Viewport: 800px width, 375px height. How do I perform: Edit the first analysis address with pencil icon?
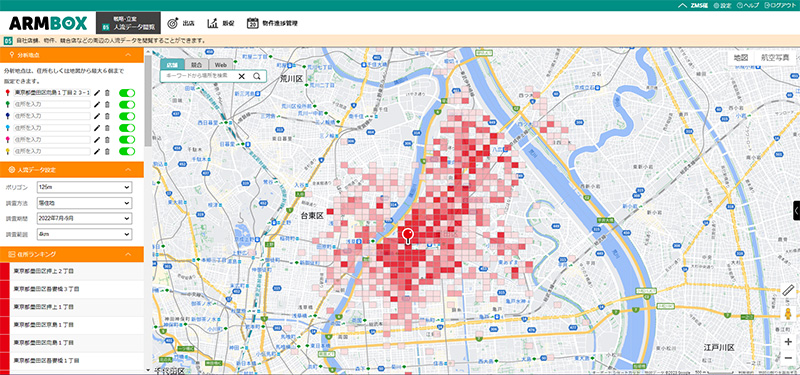[96, 93]
